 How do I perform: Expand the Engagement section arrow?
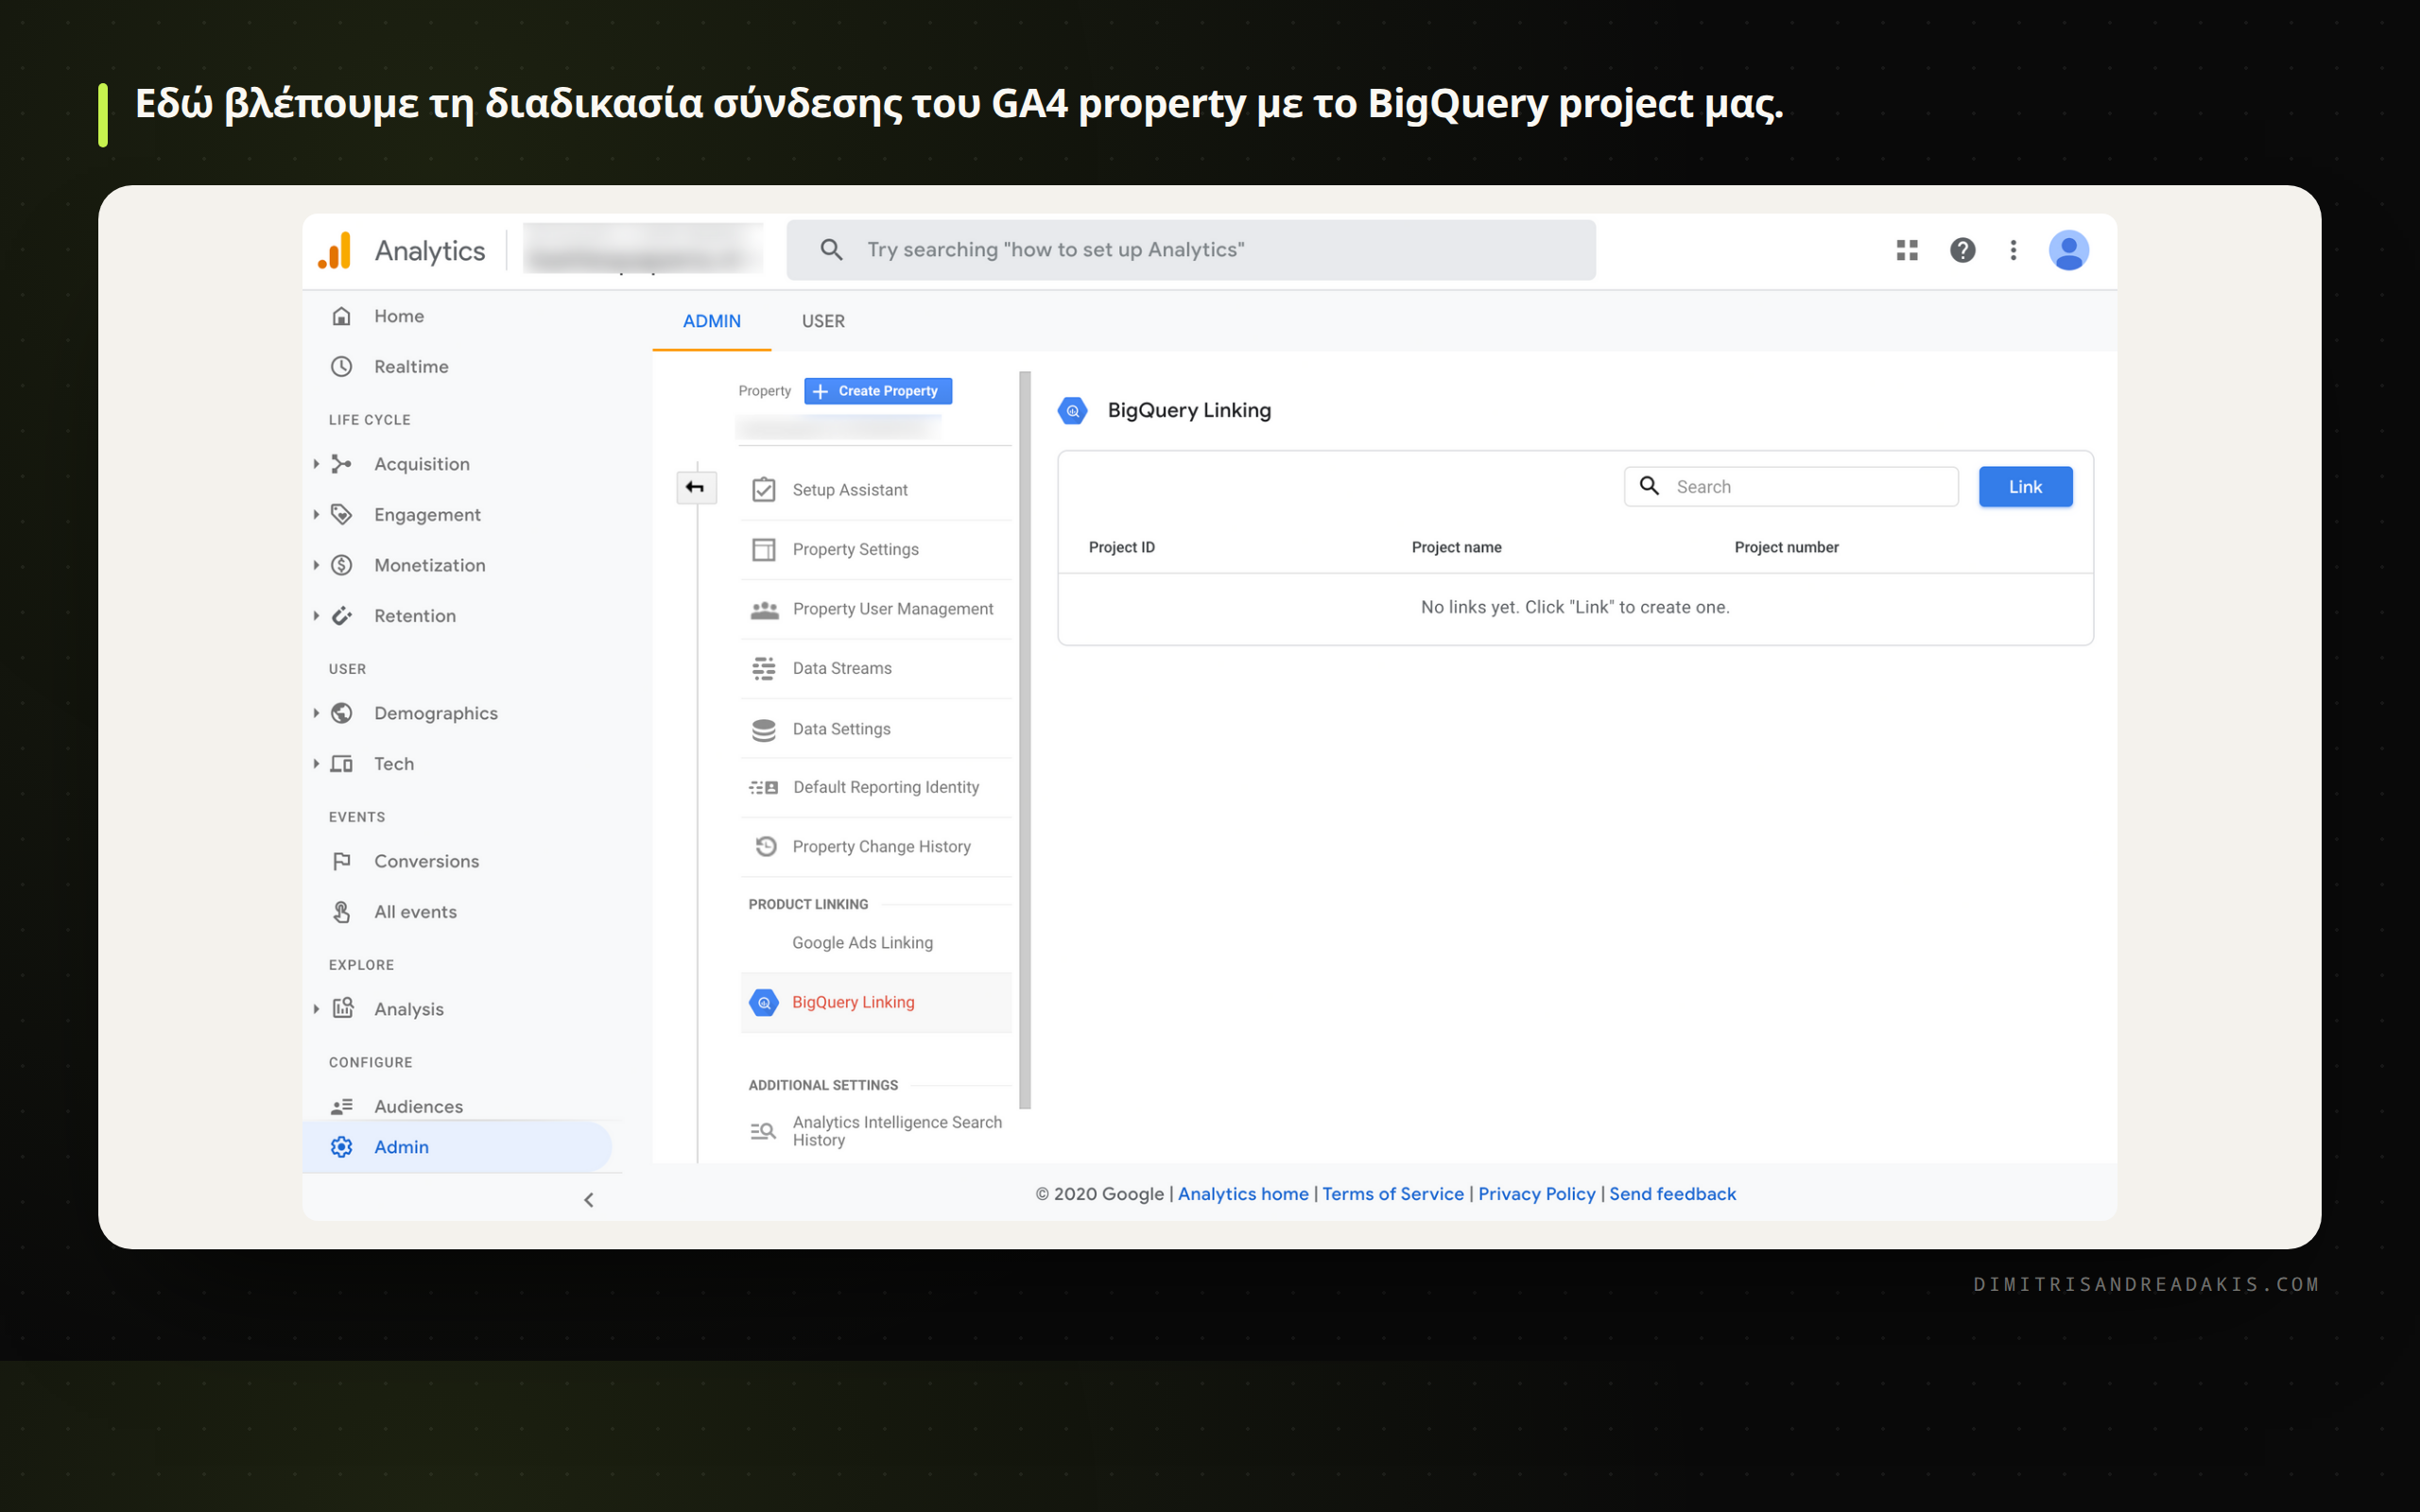tap(316, 514)
